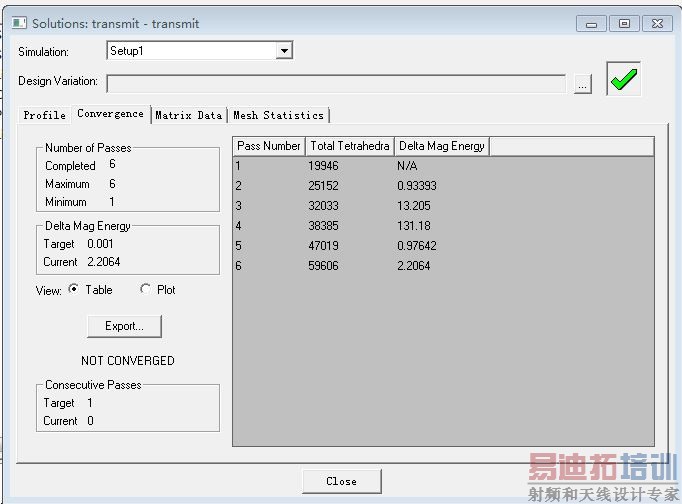The height and width of the screenshot is (504, 682).
Task: Select the row with 32033 tetrahedra
Action: coord(443,206)
